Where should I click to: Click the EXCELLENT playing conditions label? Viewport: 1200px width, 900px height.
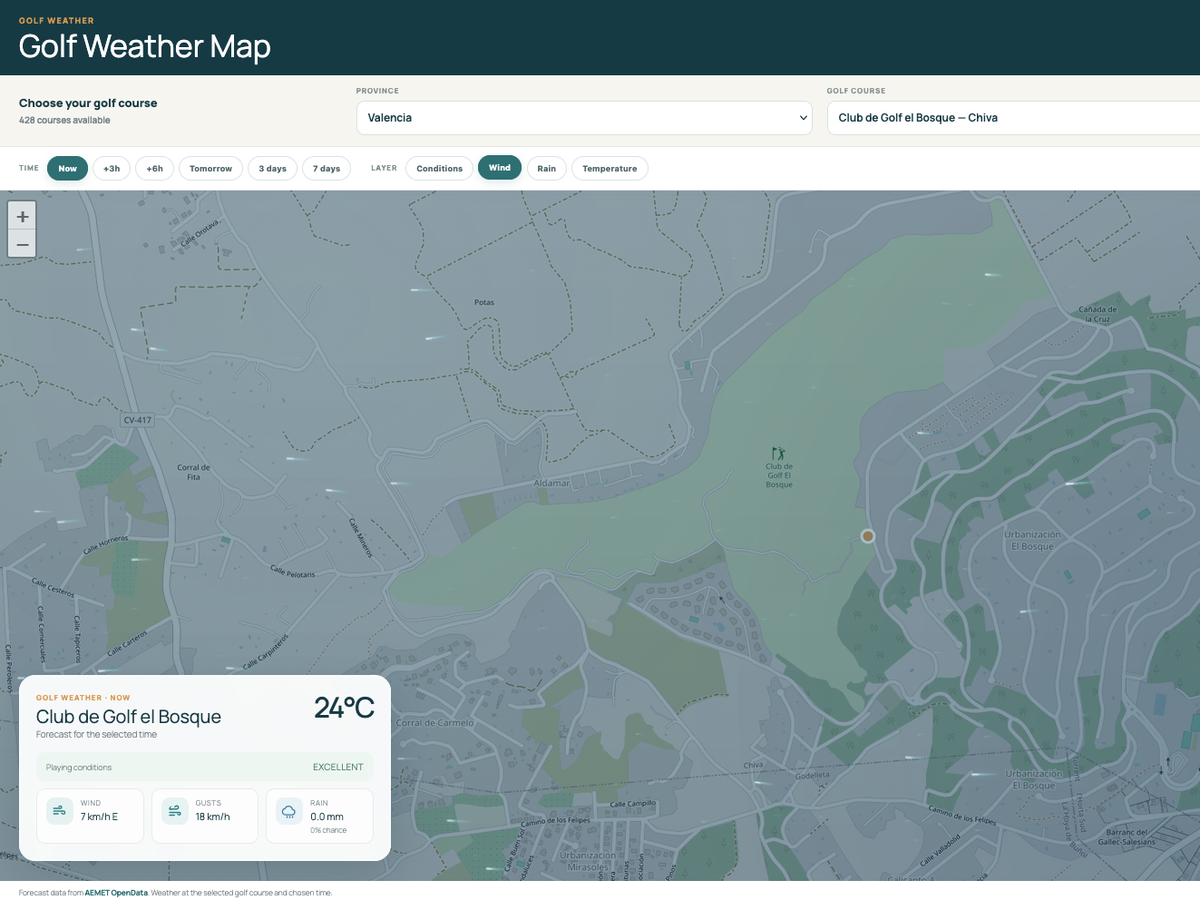tap(338, 768)
